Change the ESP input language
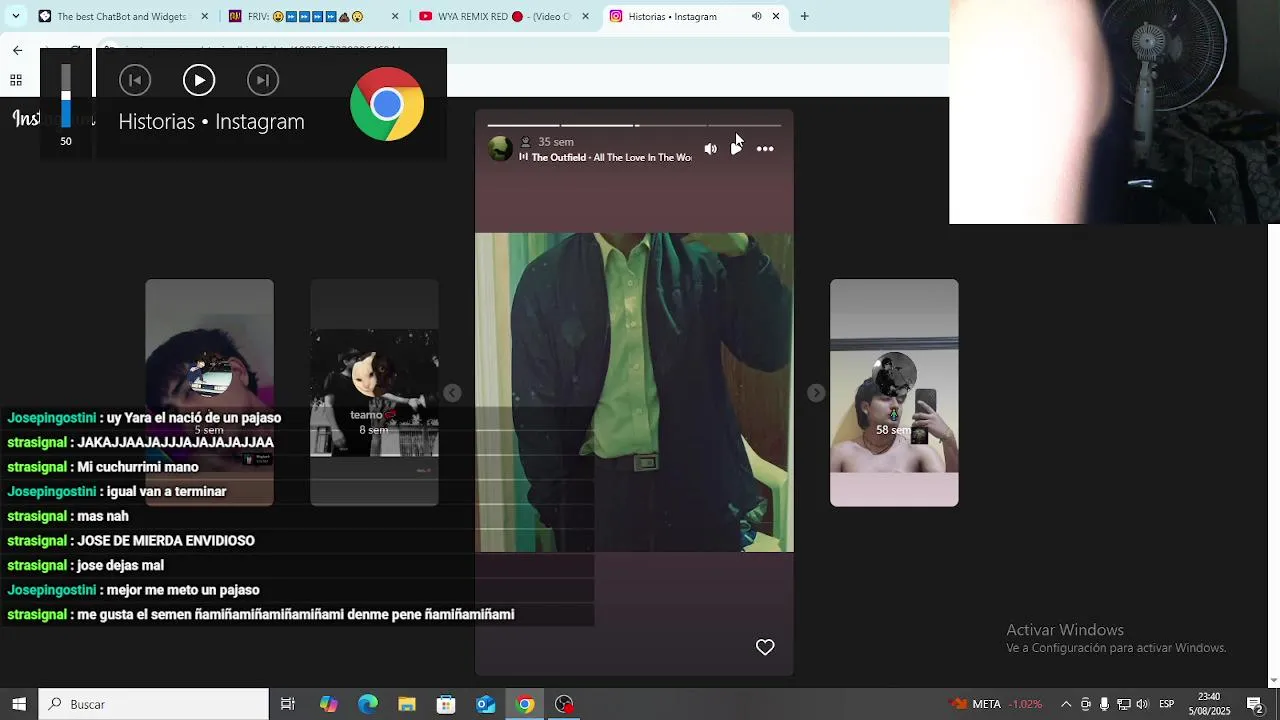Image resolution: width=1280 pixels, height=720 pixels. [1166, 704]
